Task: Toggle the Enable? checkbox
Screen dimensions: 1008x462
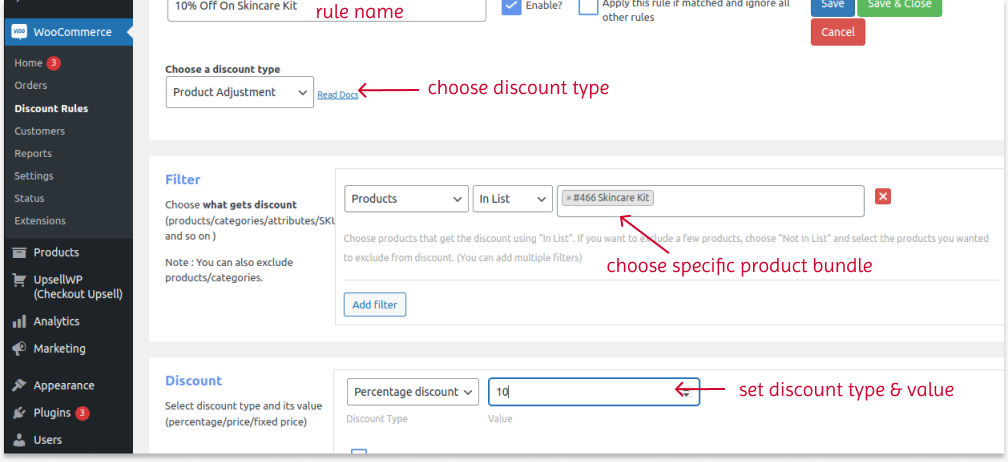Action: tap(511, 6)
